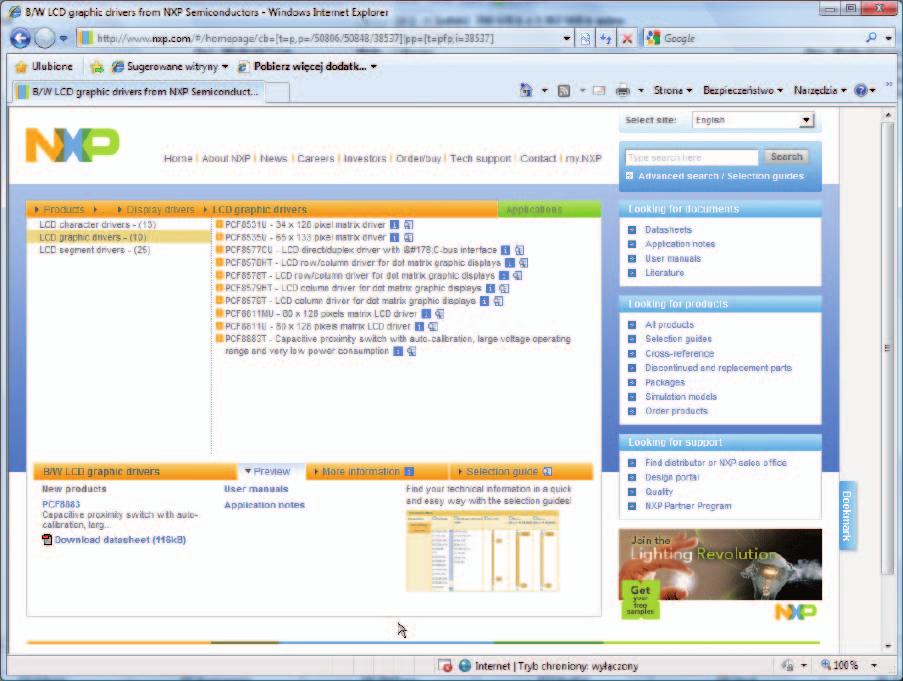The height and width of the screenshot is (681, 903).
Task: Click the browser Back arrow button
Action: coord(20,39)
